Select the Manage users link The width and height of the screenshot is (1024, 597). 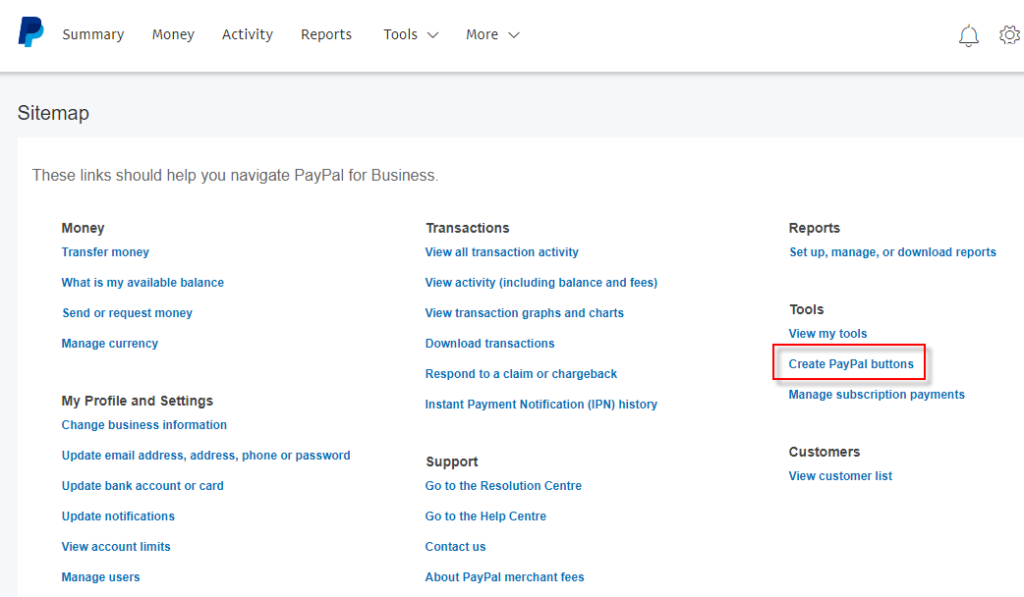tap(101, 577)
